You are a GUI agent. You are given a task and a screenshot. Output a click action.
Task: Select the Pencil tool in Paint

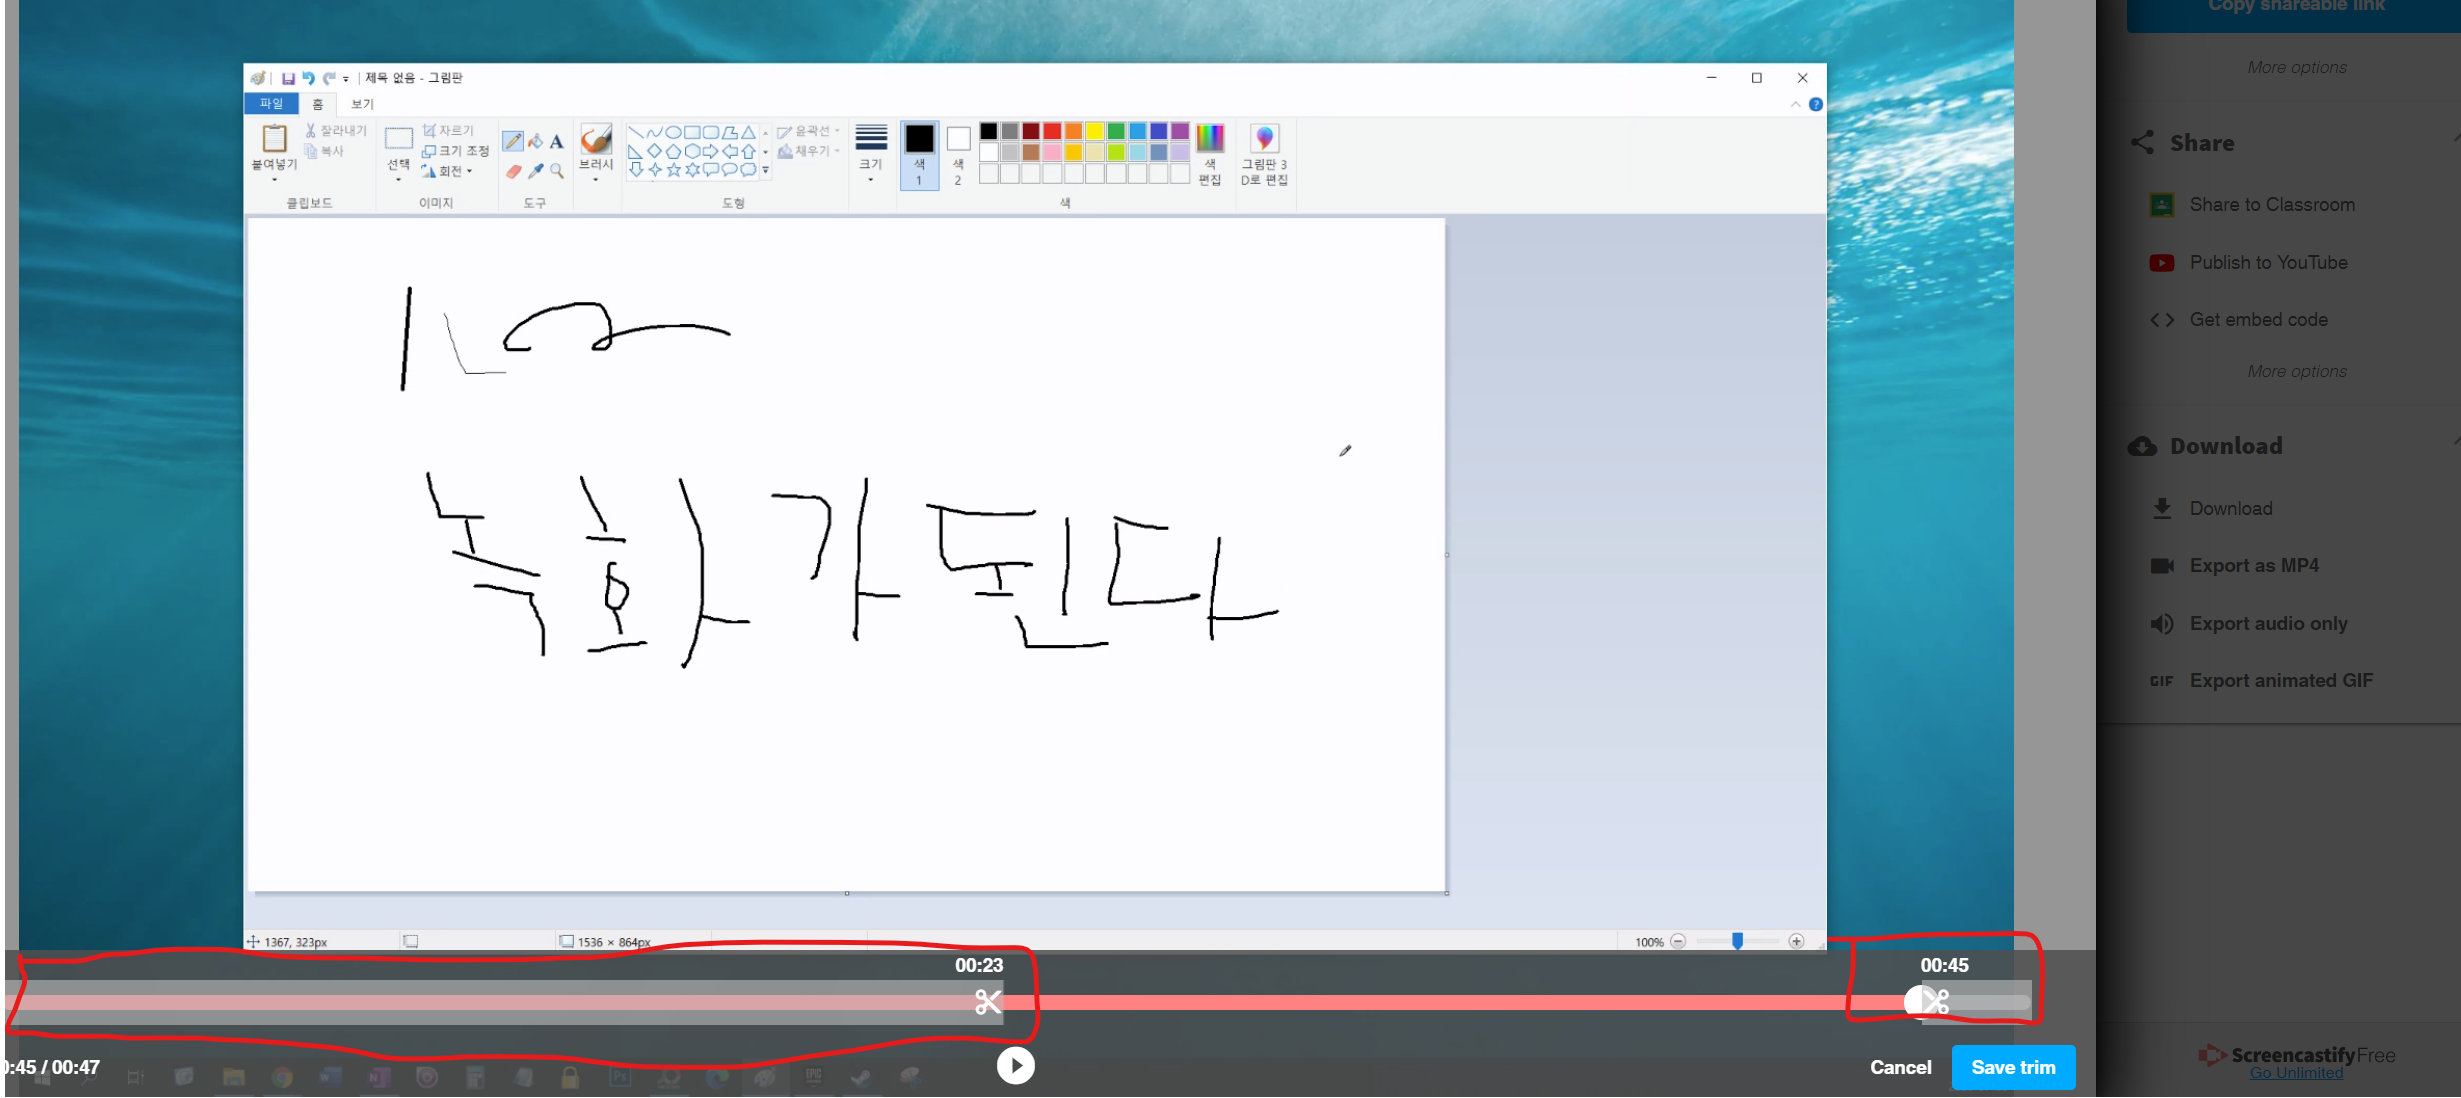pos(513,141)
